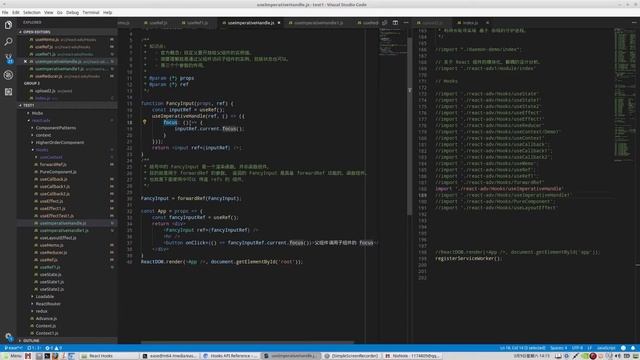
Task: Open the notifications bell in status bar
Action: (x=633, y=348)
